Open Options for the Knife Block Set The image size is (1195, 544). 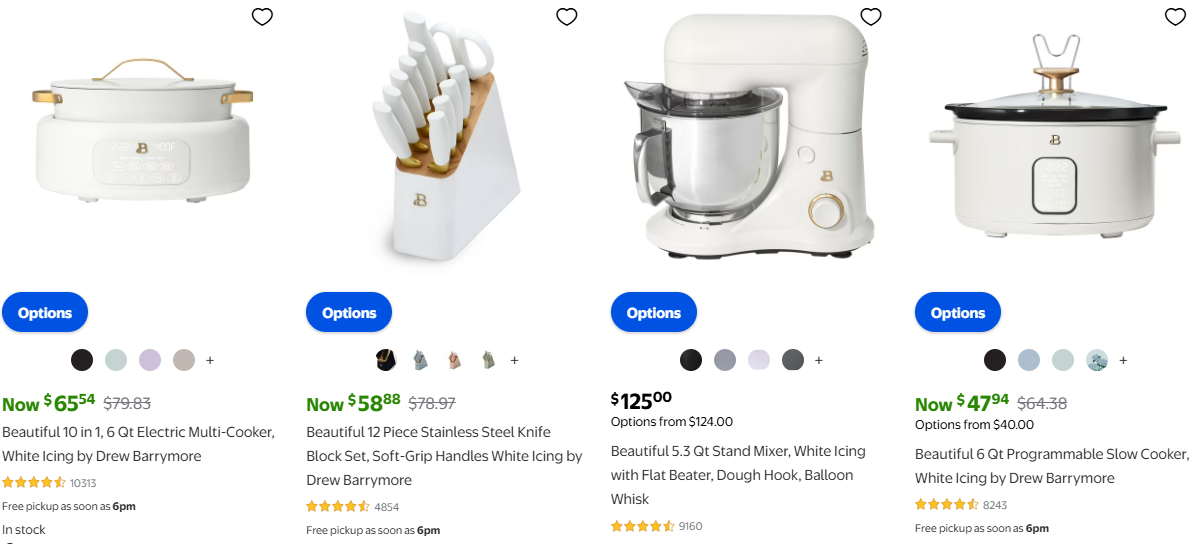pos(349,313)
